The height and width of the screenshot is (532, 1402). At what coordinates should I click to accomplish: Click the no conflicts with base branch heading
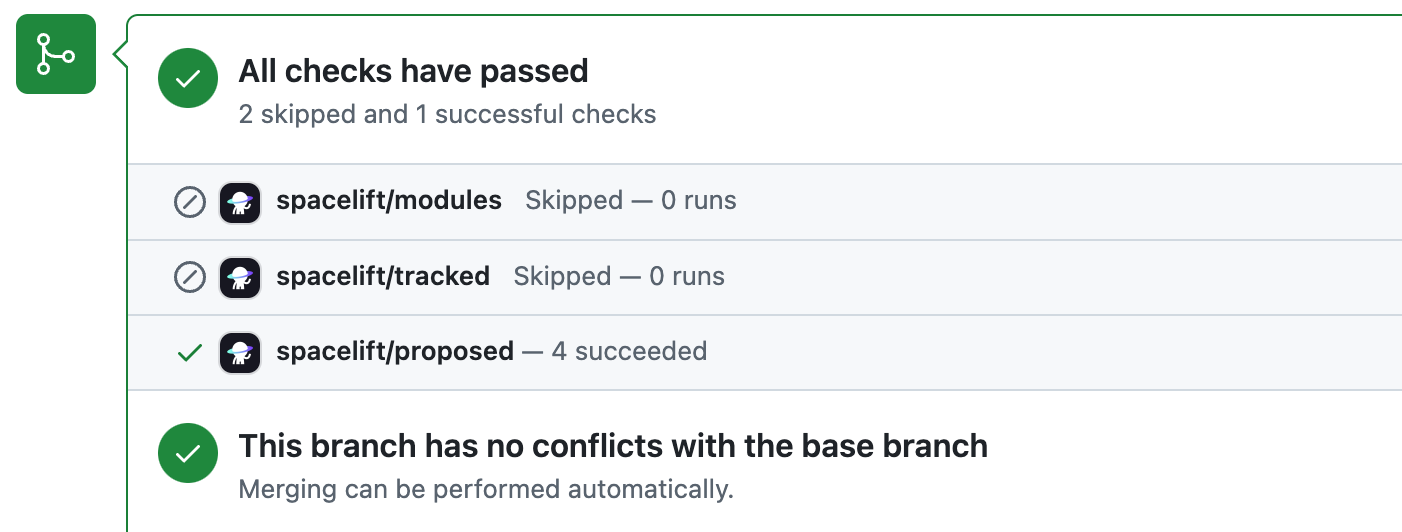click(x=613, y=446)
